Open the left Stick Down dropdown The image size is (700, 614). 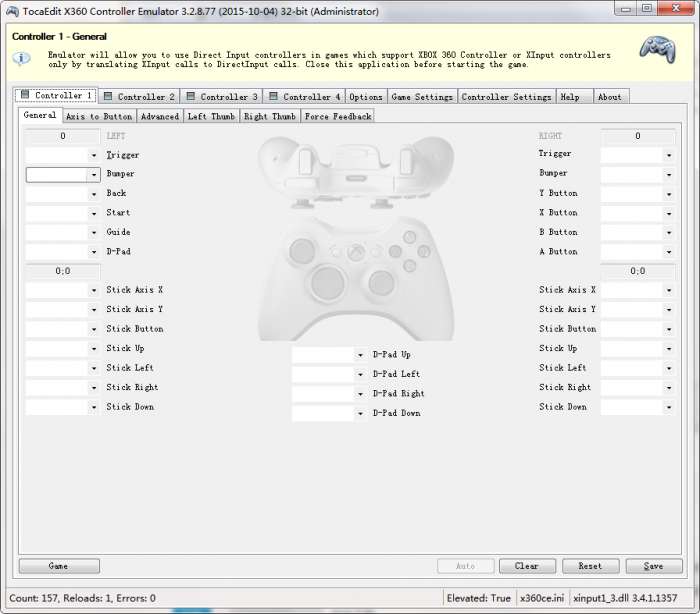click(x=94, y=408)
